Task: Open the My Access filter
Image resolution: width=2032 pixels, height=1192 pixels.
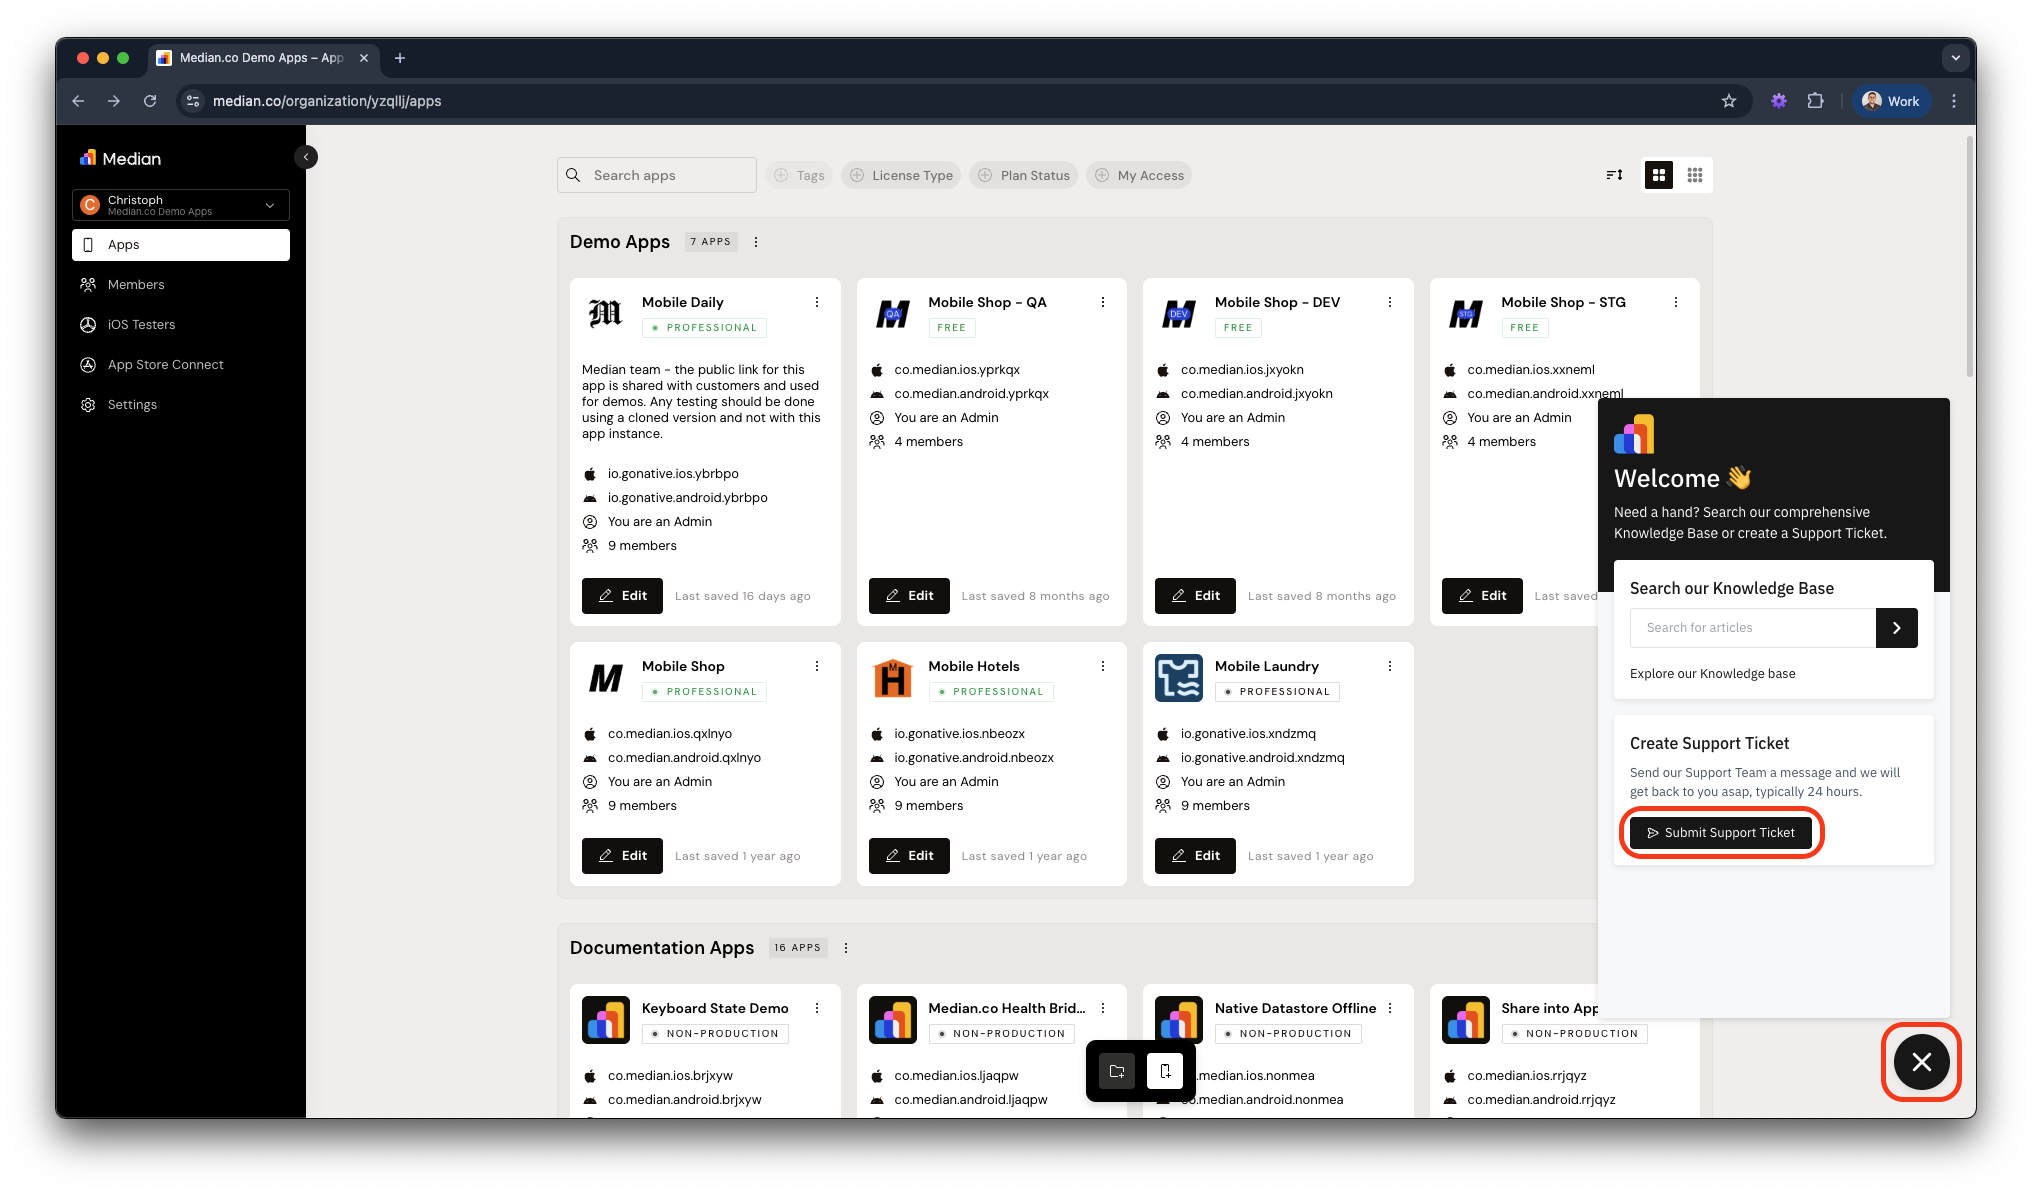Action: (x=1139, y=175)
